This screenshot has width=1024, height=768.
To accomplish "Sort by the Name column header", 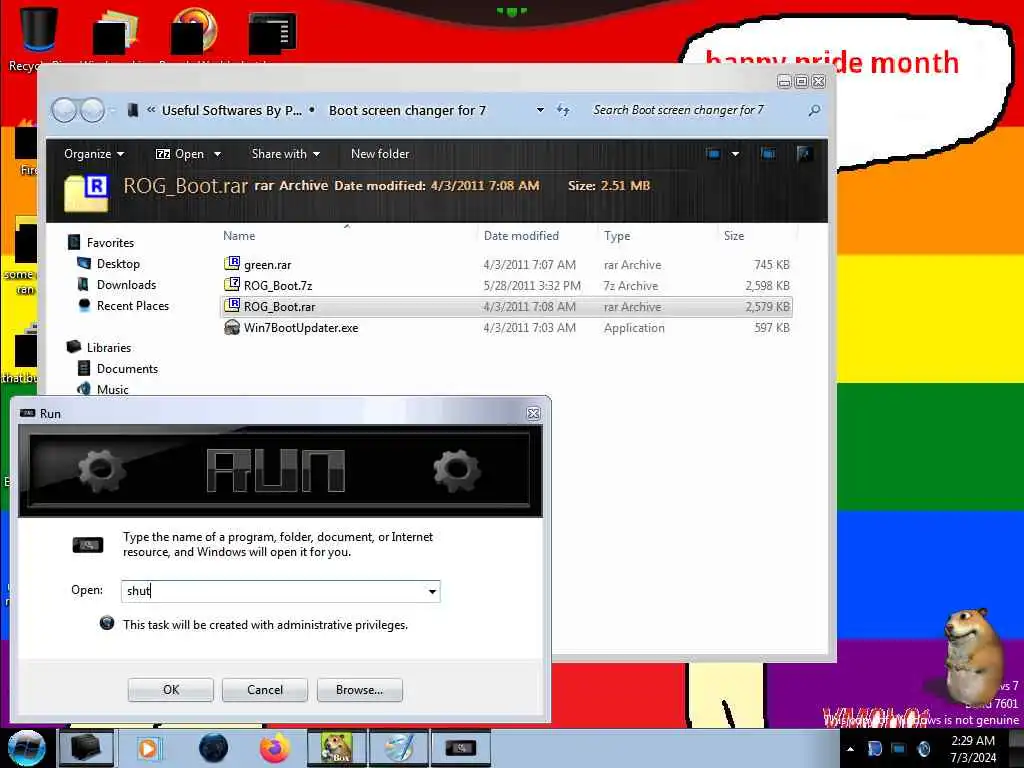I will (239, 236).
